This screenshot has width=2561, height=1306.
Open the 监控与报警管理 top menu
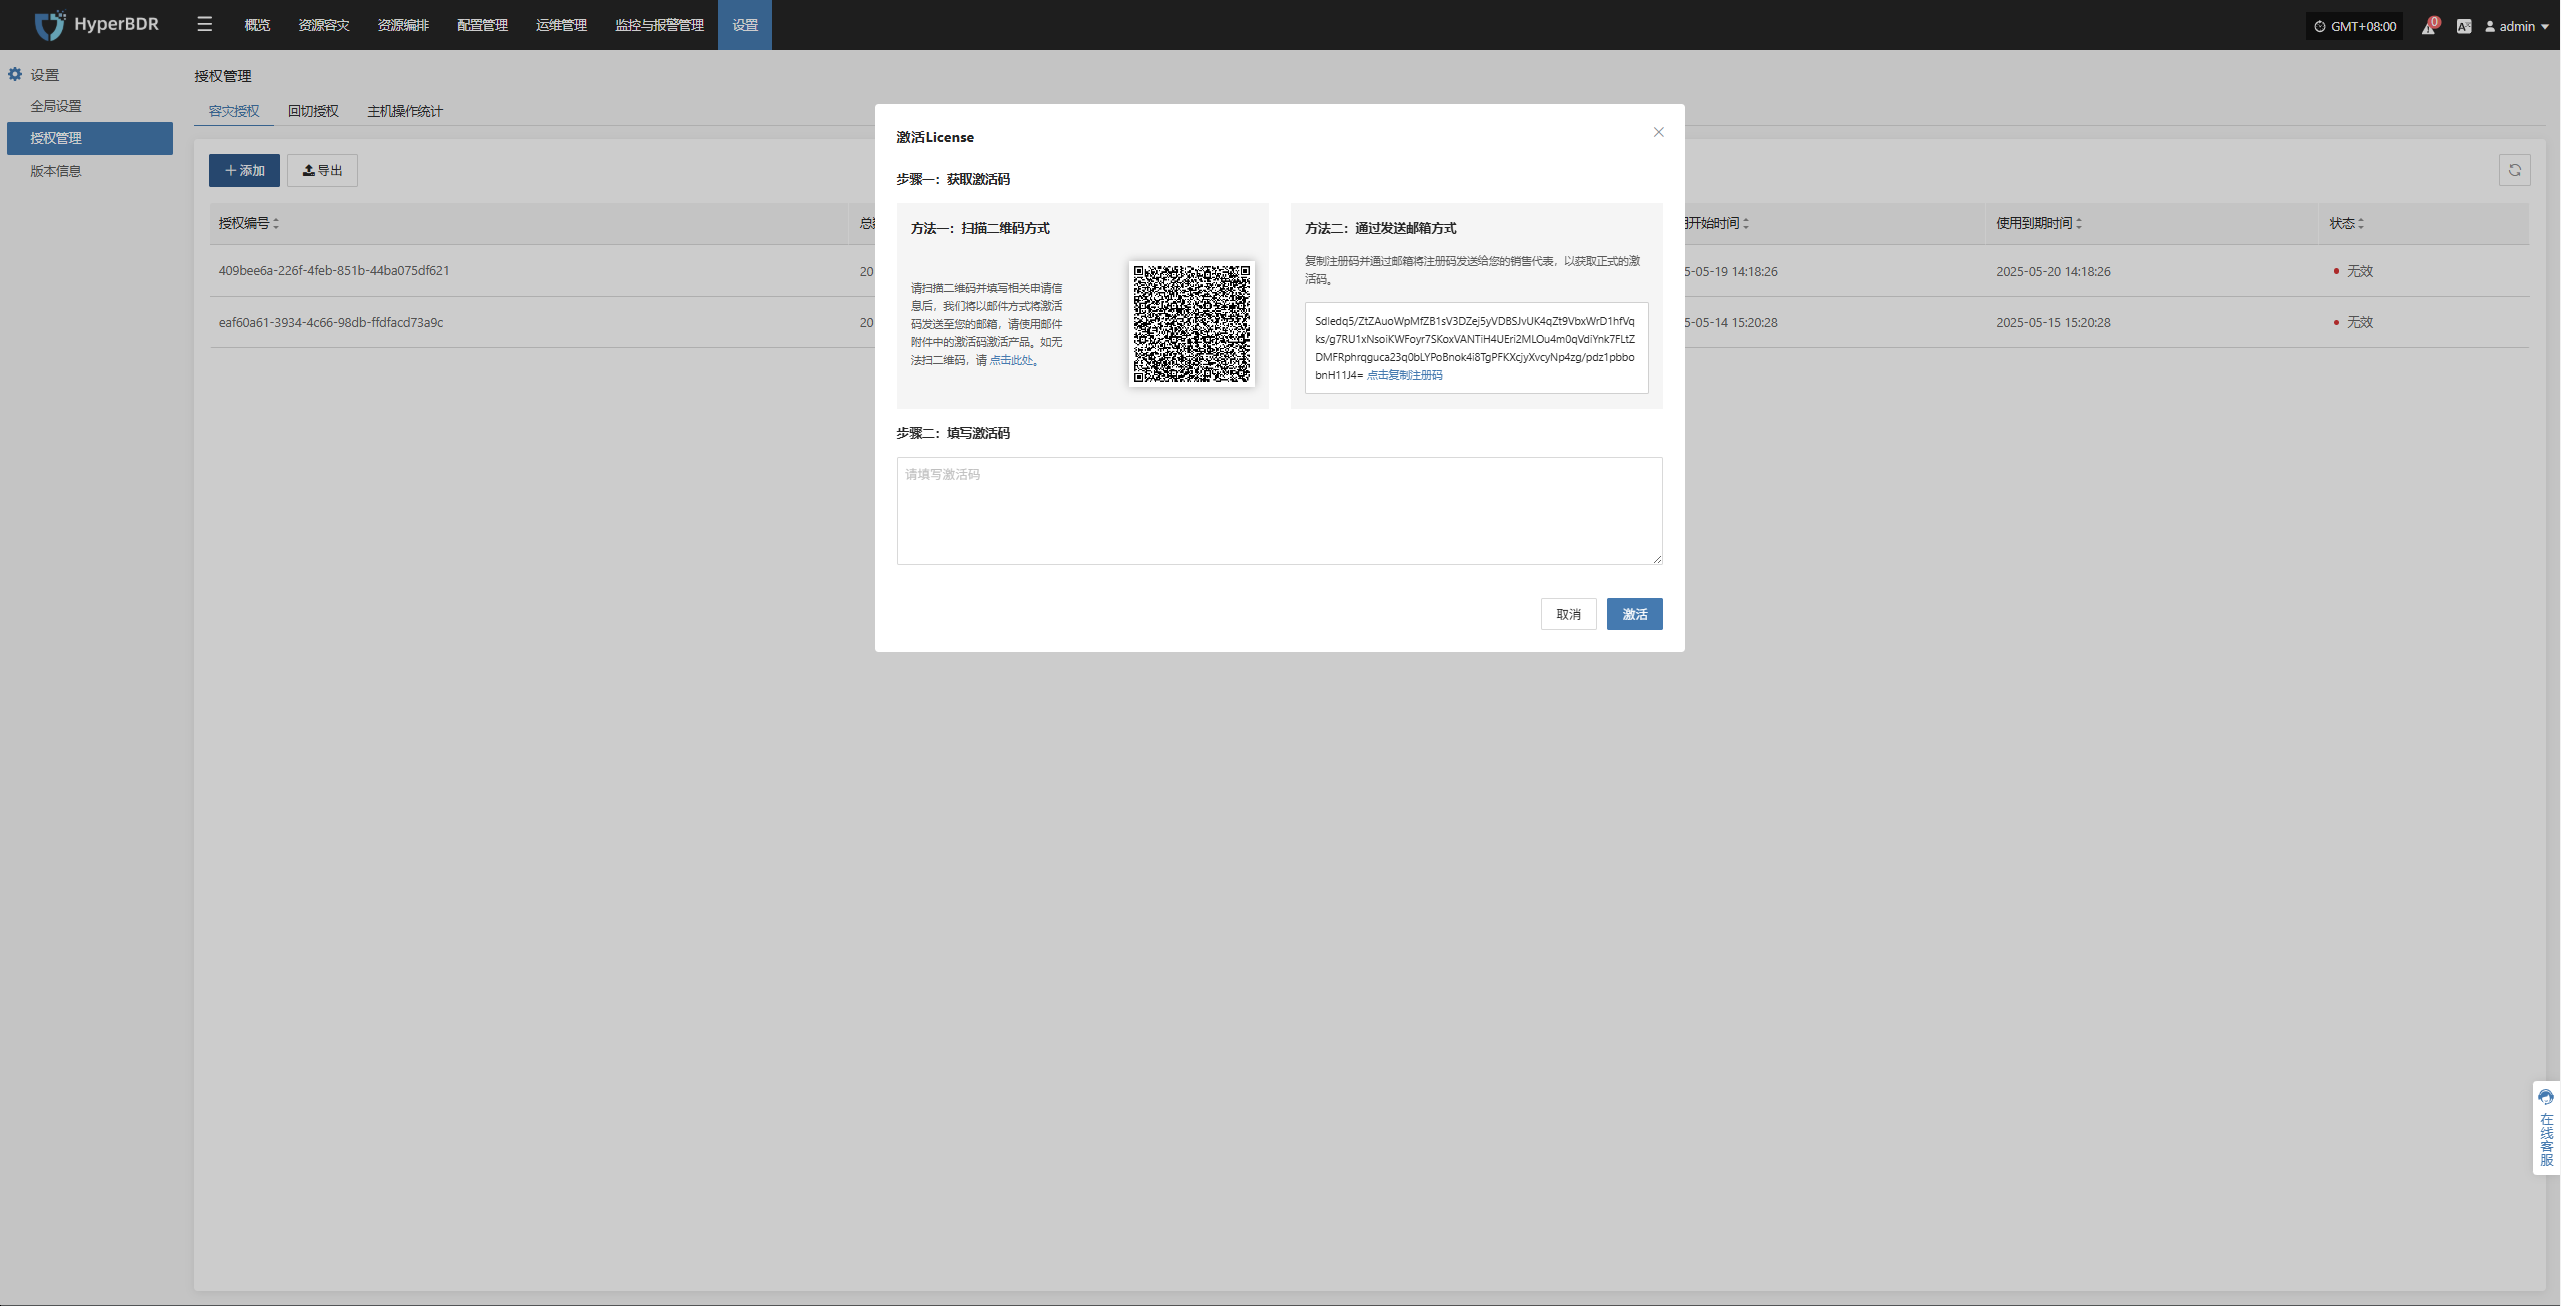tap(659, 25)
